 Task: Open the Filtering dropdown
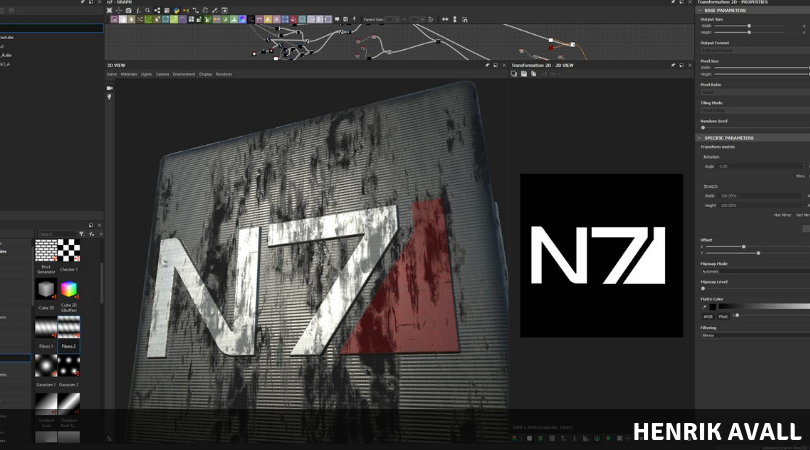(755, 335)
